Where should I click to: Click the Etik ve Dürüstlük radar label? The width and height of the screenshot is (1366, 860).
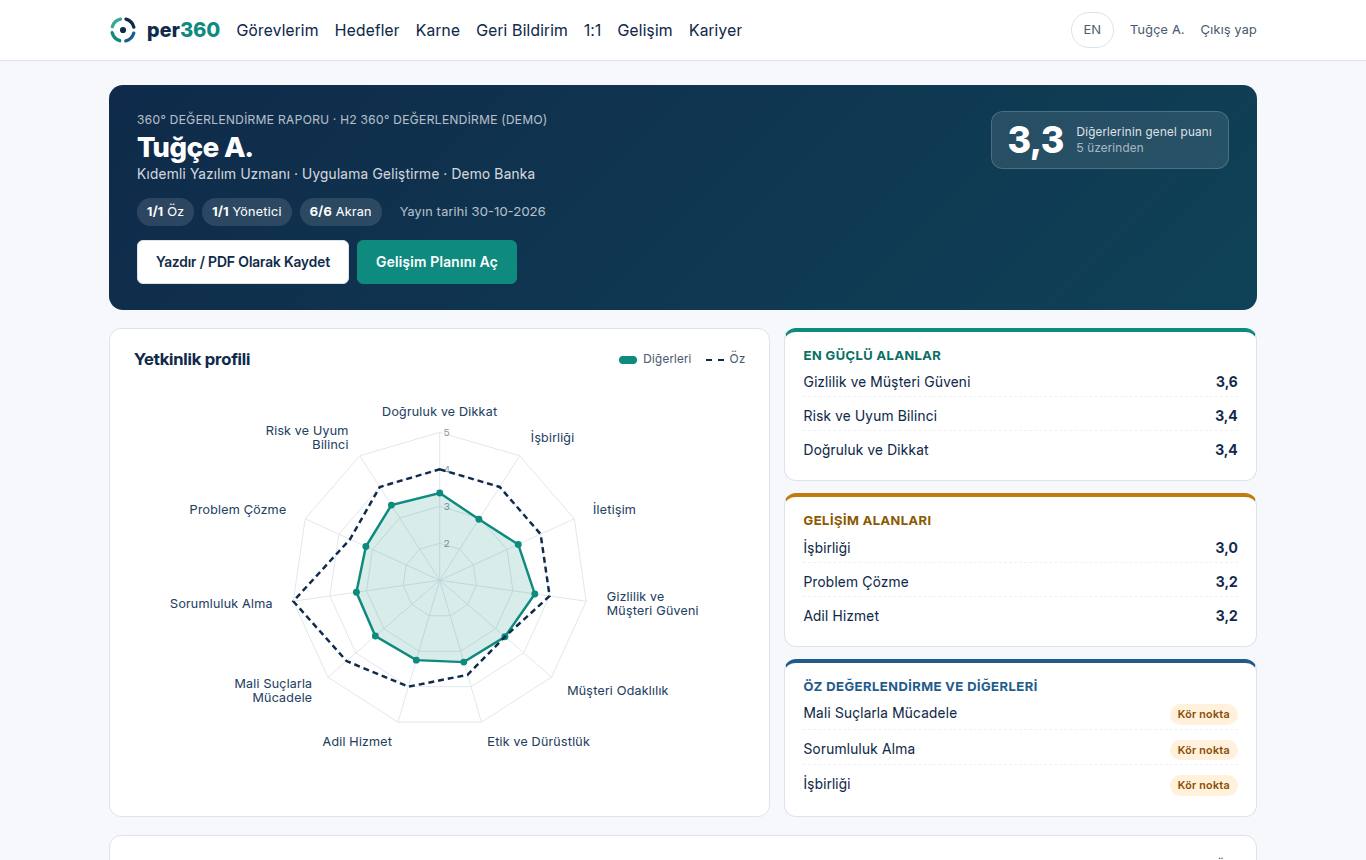tap(538, 742)
